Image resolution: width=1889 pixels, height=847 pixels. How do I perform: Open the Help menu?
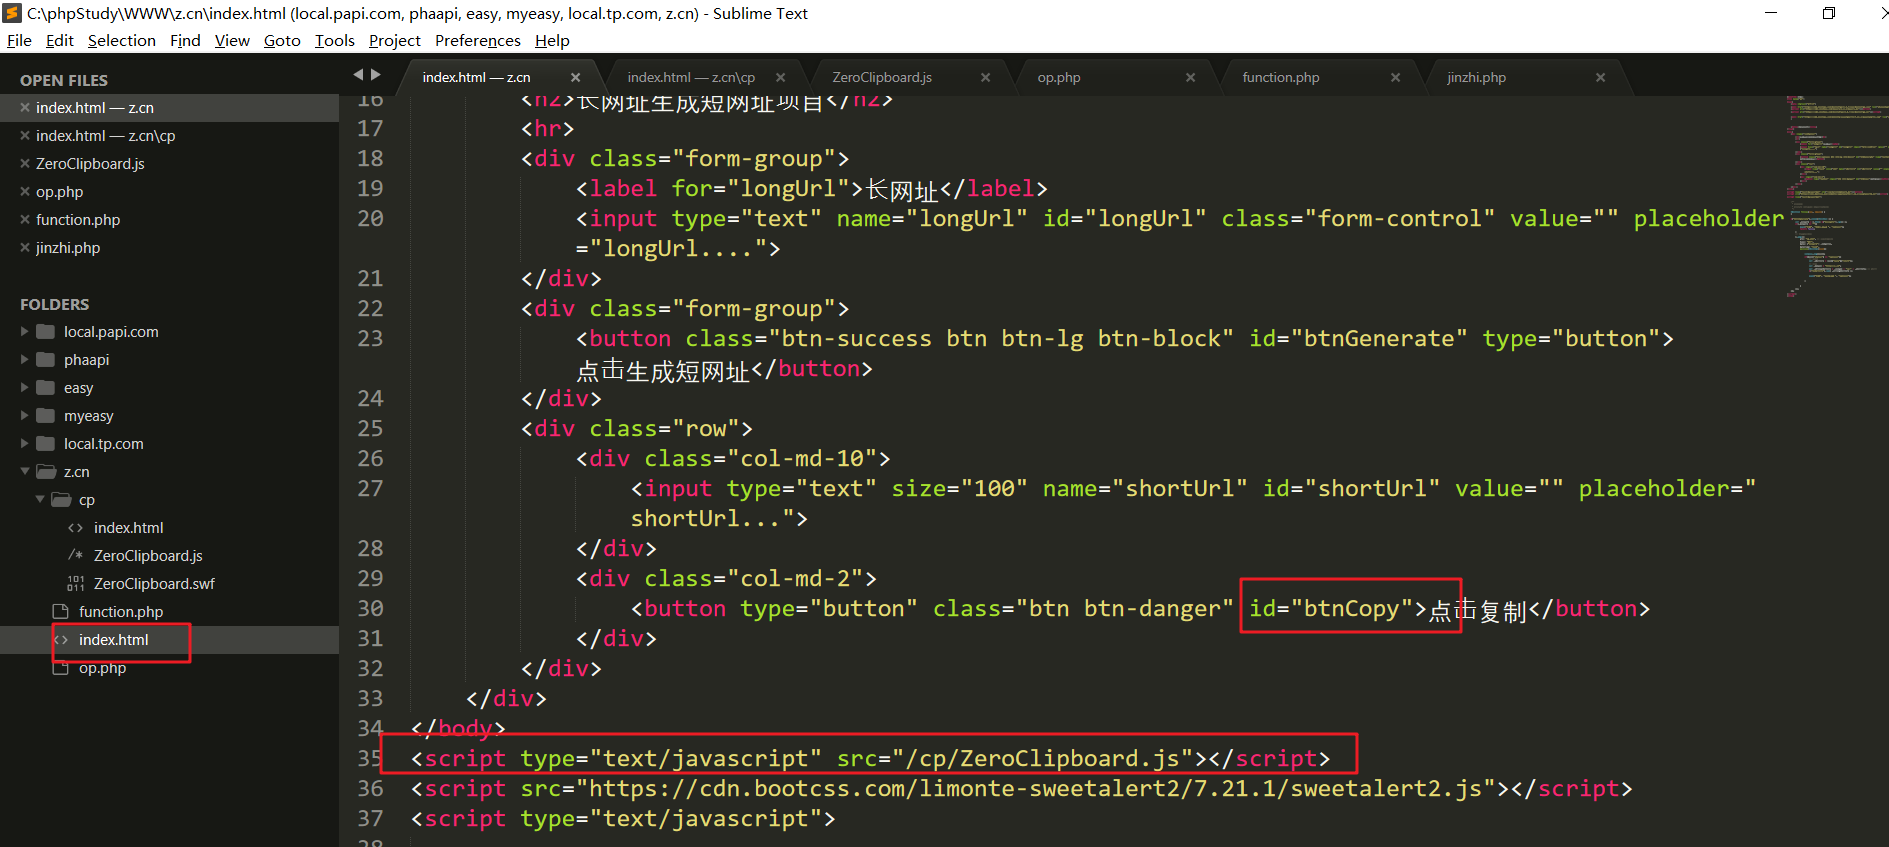(x=552, y=40)
